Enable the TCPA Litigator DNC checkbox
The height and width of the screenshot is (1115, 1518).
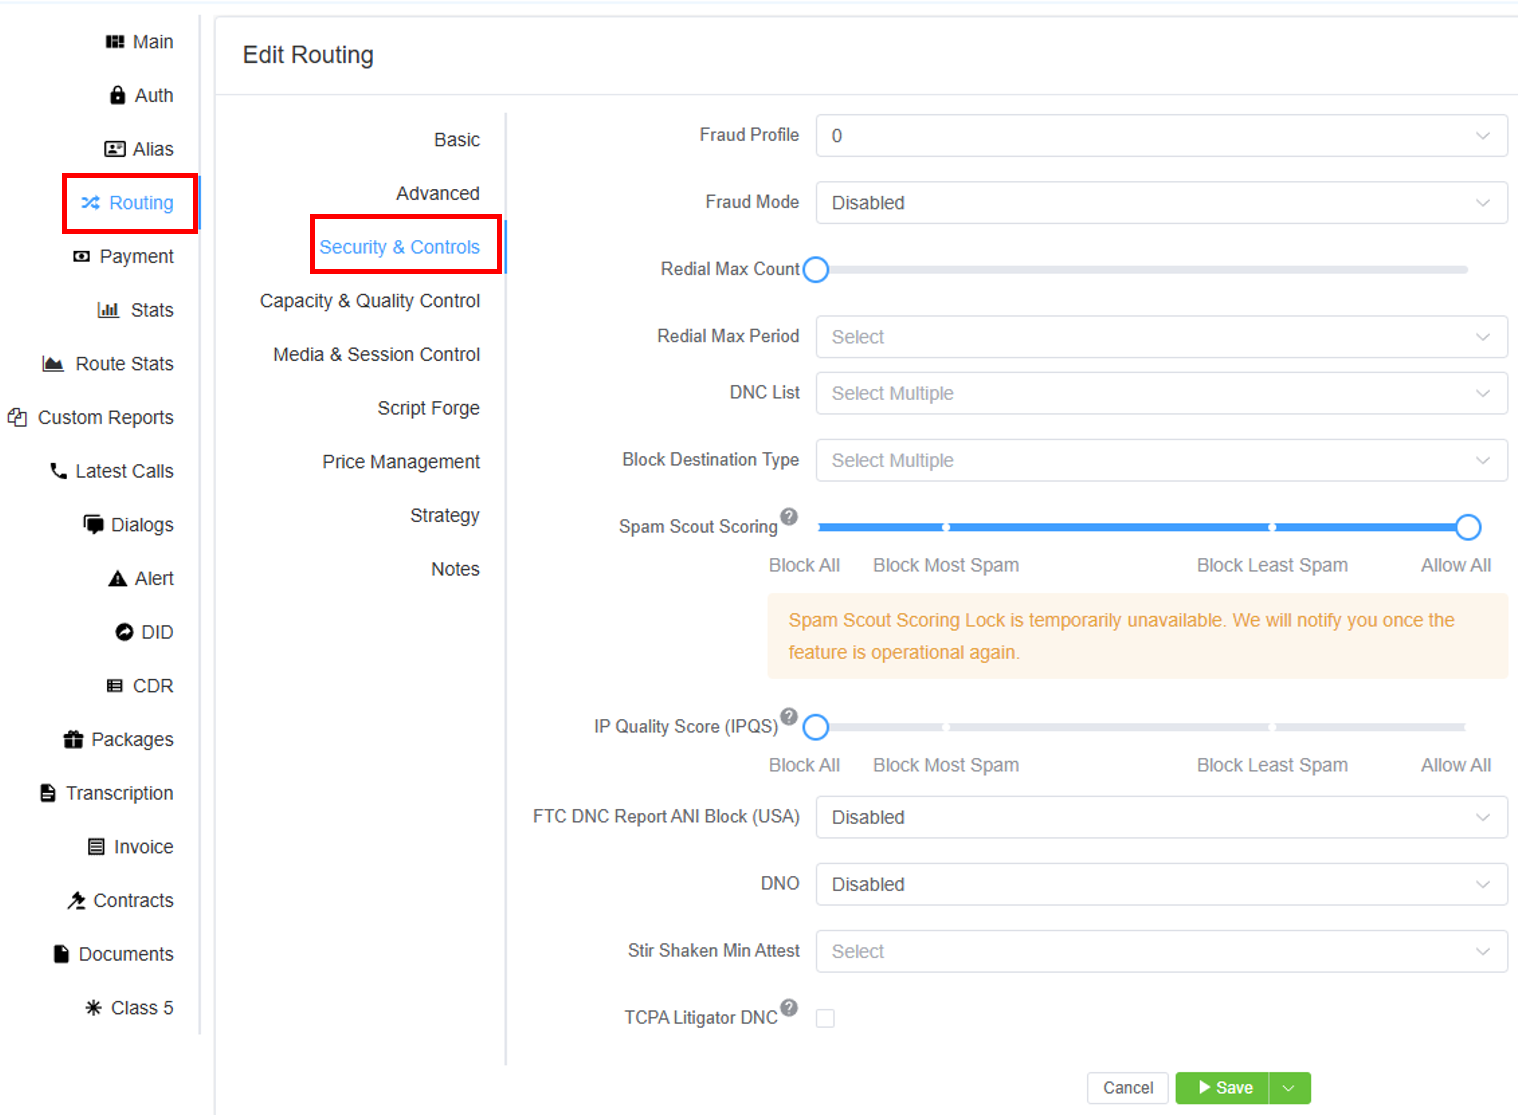825,1018
